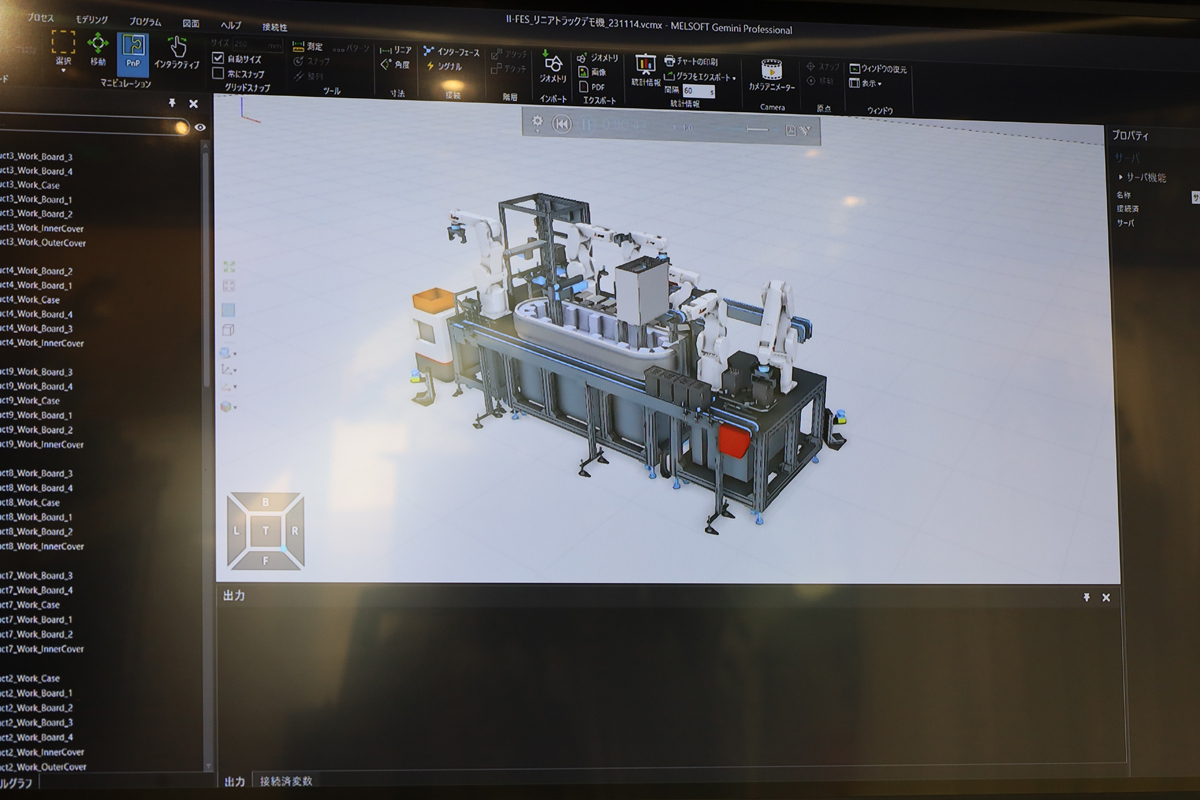Pin the 出力 output panel
The width and height of the screenshot is (1200, 800).
point(1087,597)
